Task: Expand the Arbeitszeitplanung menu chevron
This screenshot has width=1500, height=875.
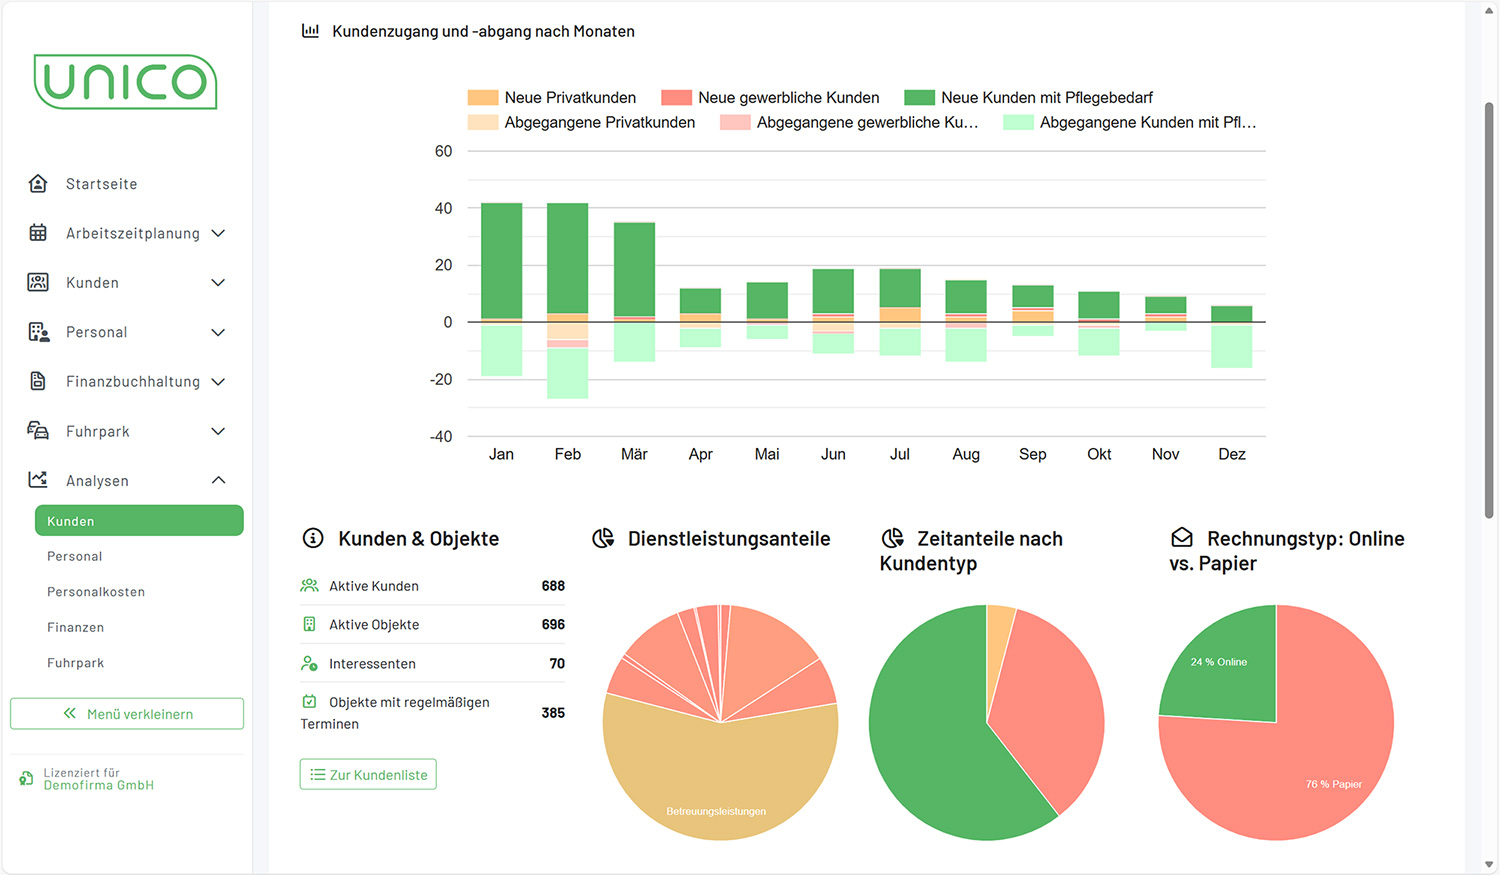Action: (x=218, y=233)
